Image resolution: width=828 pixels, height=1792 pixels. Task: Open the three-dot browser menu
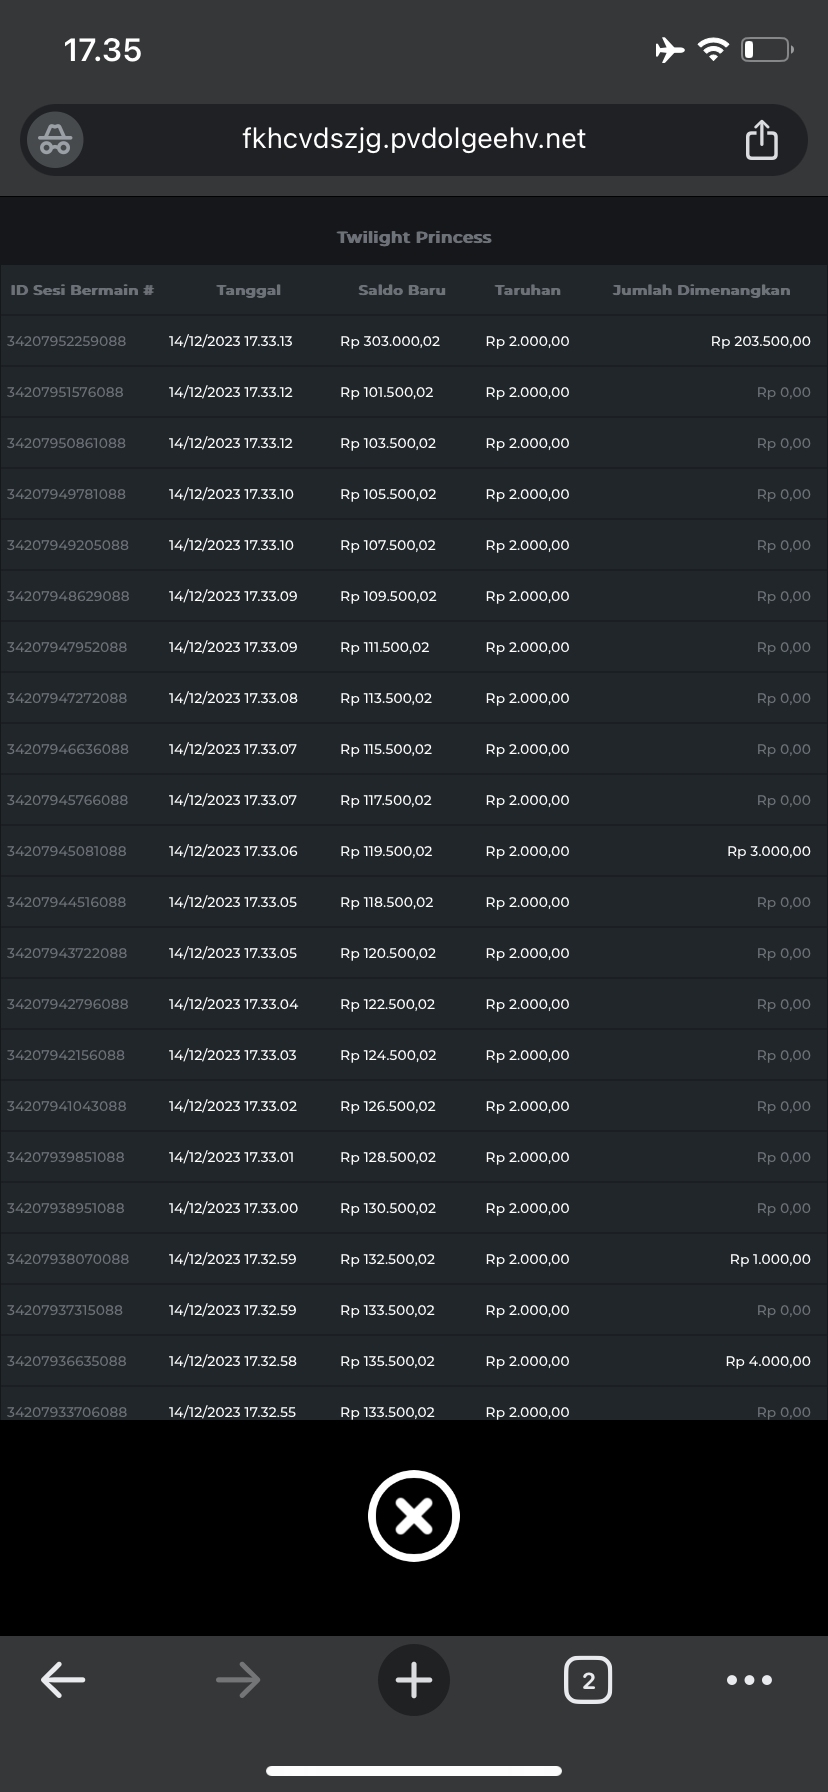749,1680
